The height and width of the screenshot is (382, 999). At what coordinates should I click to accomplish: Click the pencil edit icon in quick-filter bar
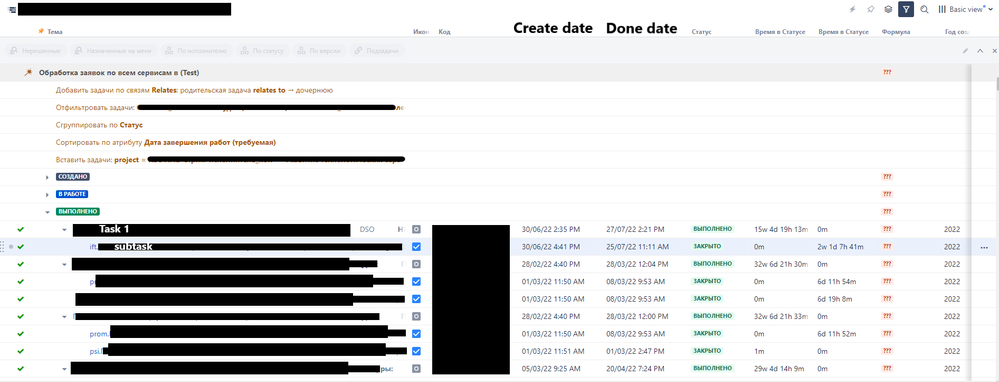click(965, 50)
